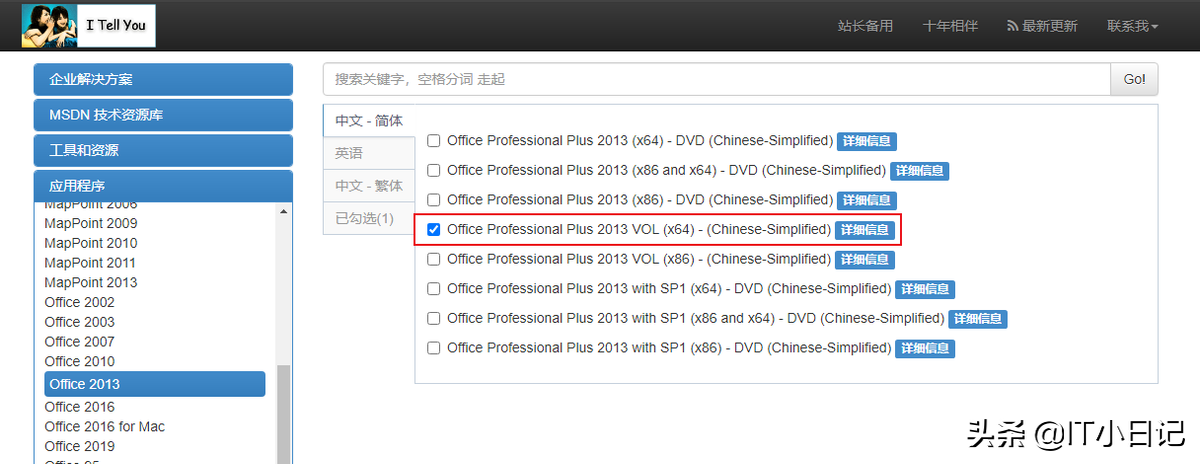The width and height of the screenshot is (1200, 464).
Task: Click 详细信息 badge for SP1 x86 and x64
Action: tap(978, 319)
